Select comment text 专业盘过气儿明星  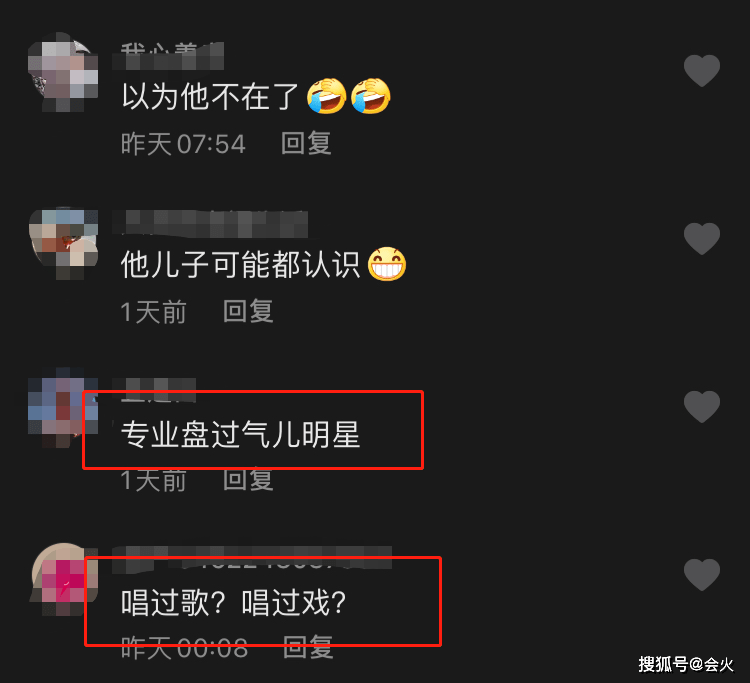pyautogui.click(x=240, y=434)
